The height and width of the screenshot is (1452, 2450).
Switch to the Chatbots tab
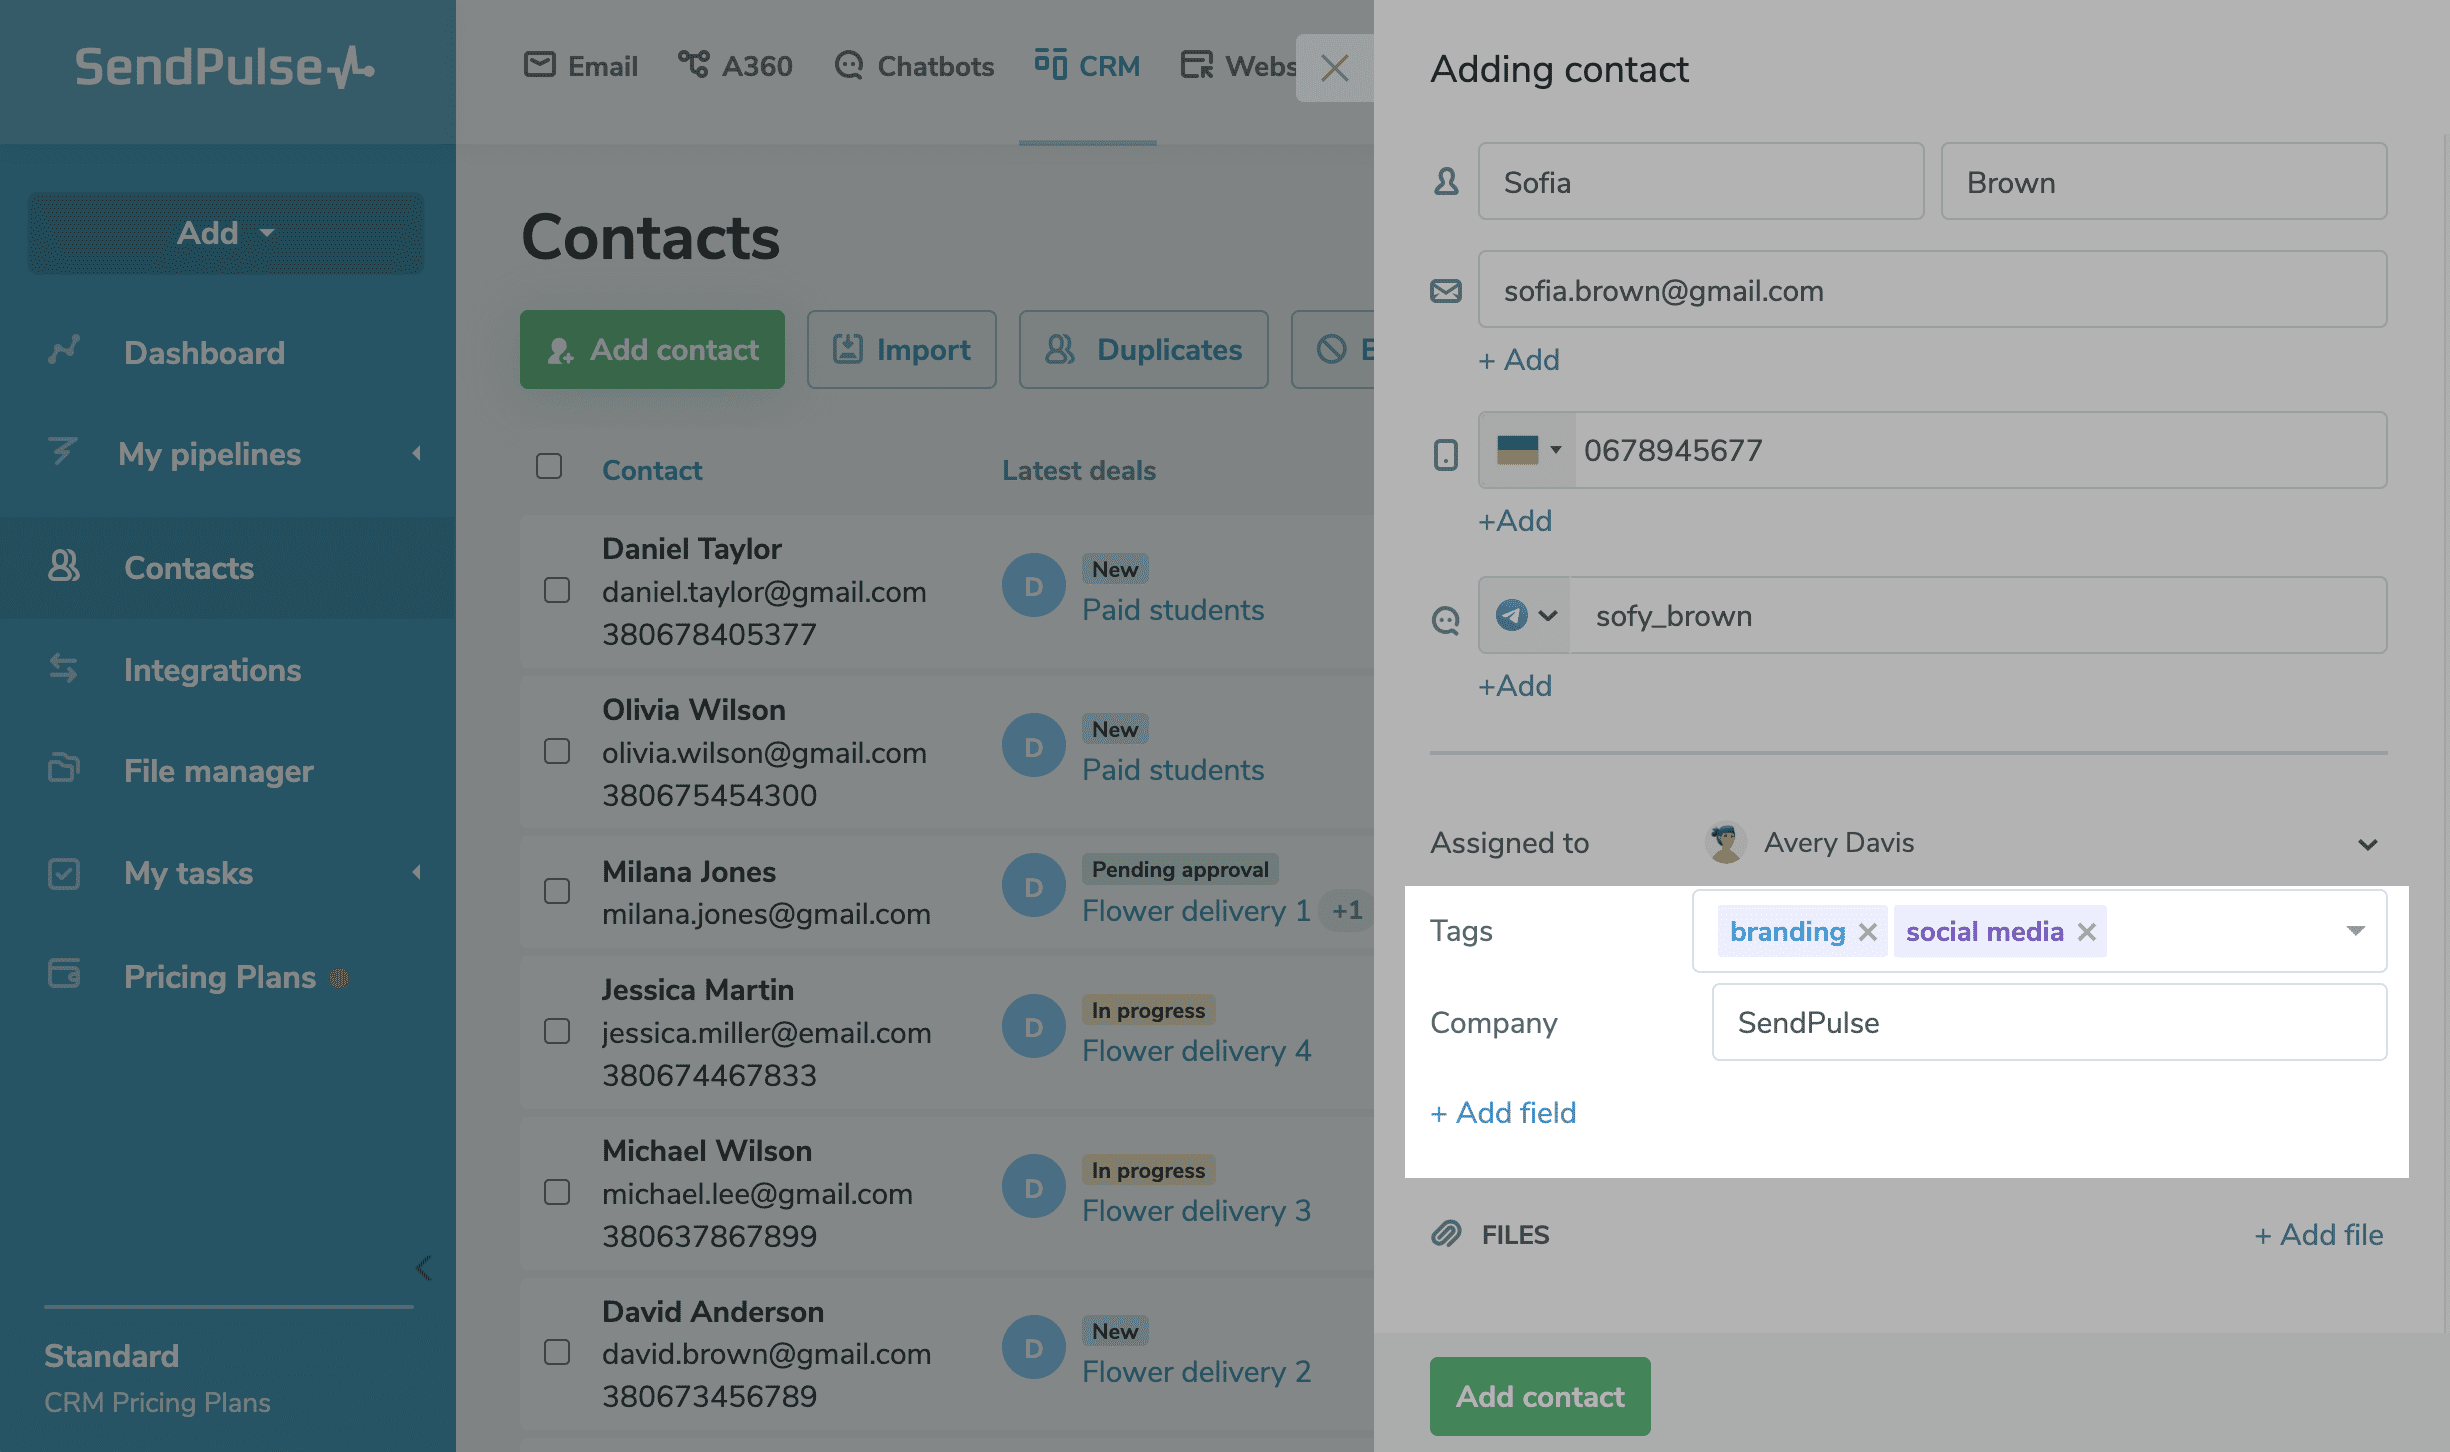click(x=914, y=66)
